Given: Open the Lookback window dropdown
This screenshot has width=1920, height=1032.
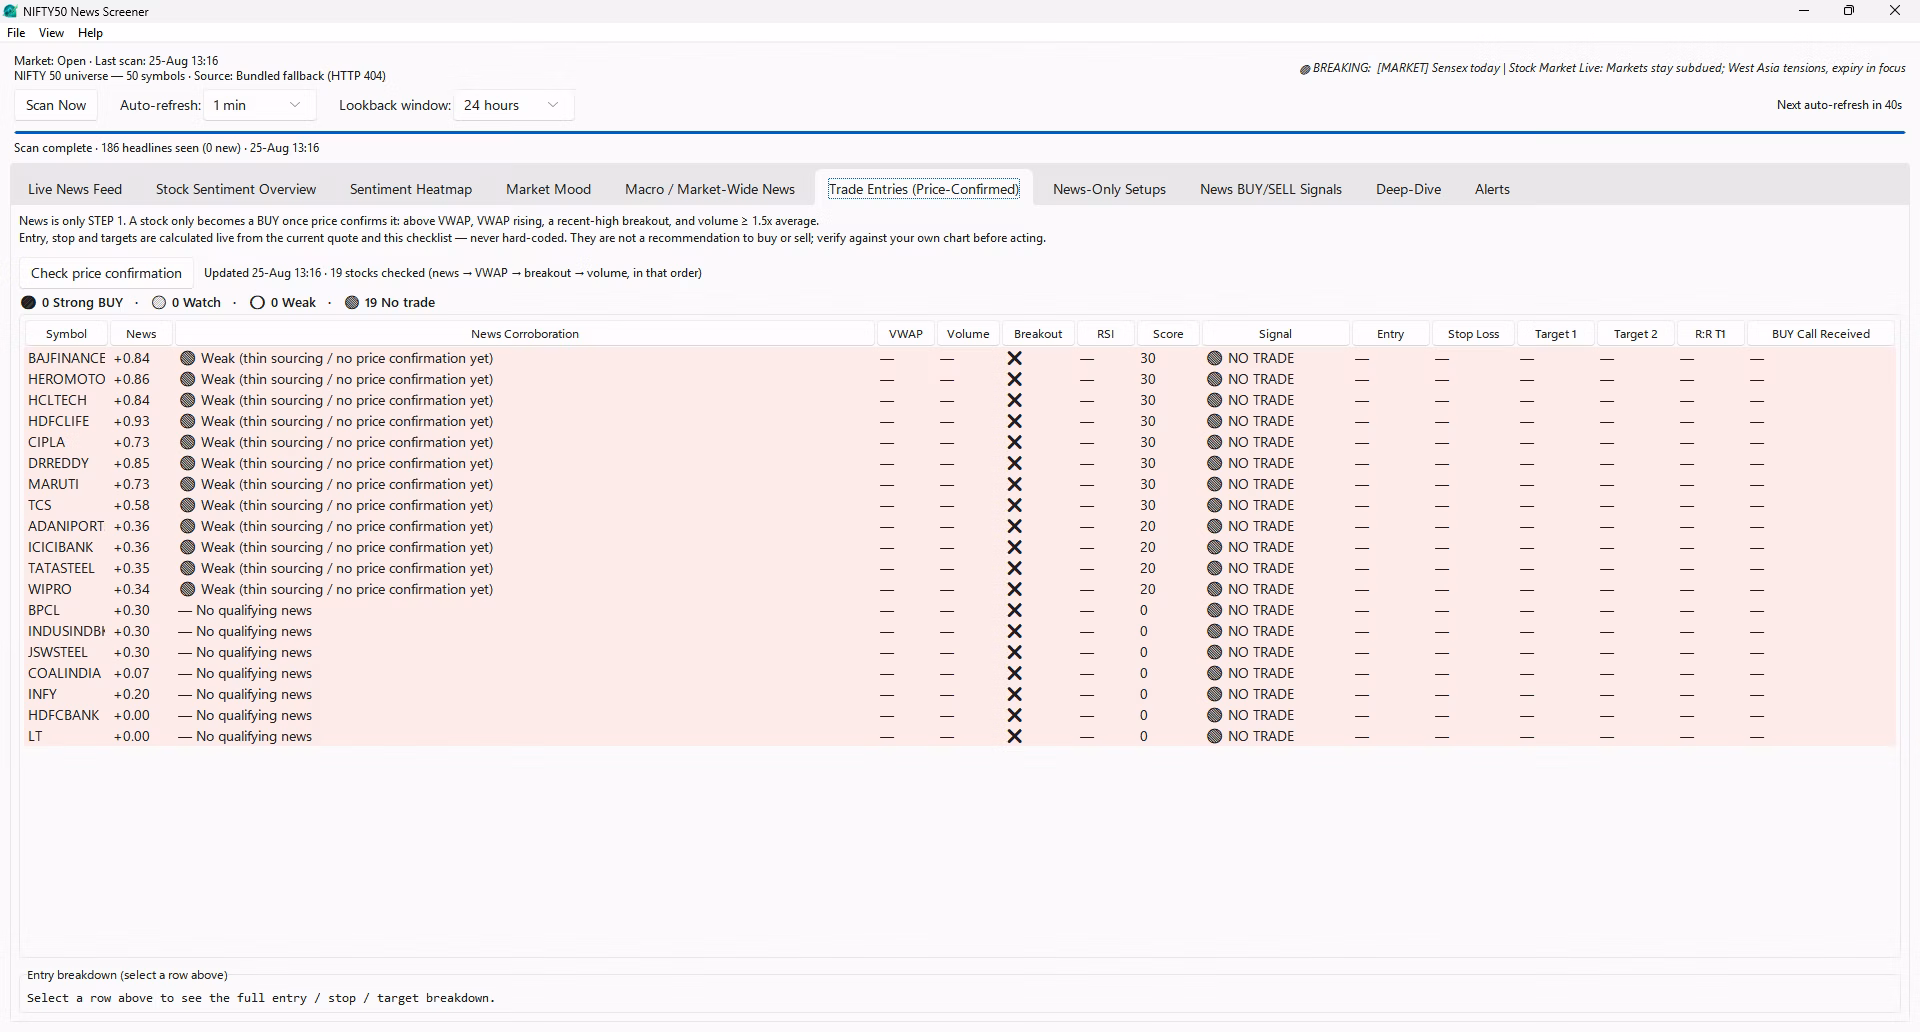Looking at the screenshot, I should (x=514, y=105).
